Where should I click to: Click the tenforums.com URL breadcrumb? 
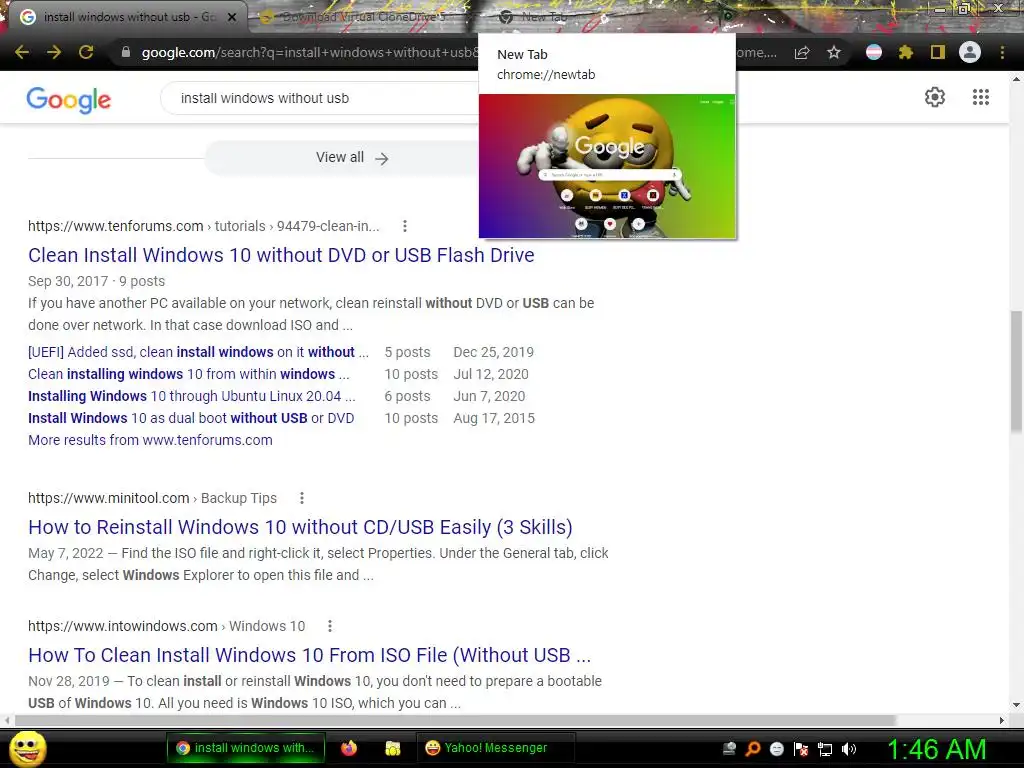[204, 226]
